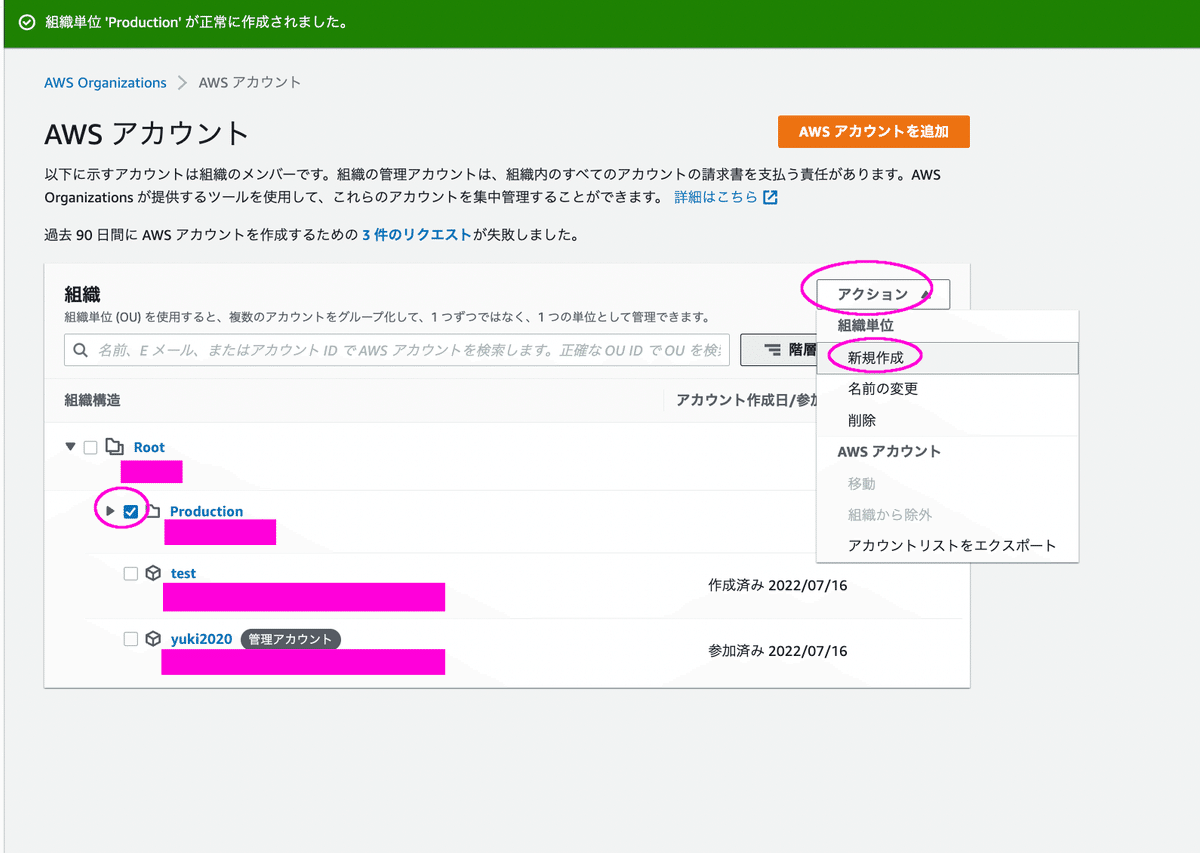
Task: Choose 新規作成 from the actions menu
Action: (947, 357)
